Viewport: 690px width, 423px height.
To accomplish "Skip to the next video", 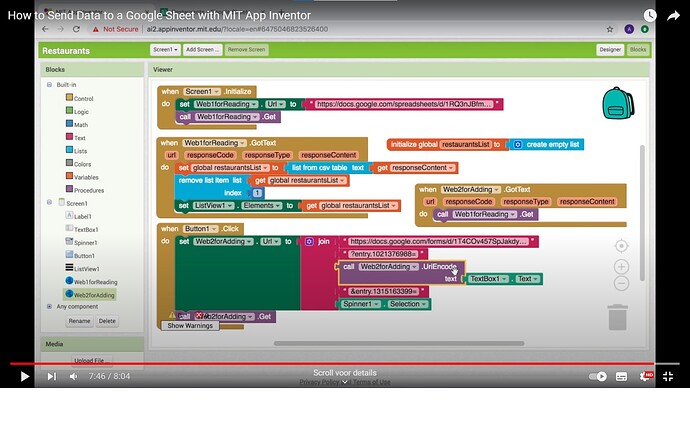I will [52, 376].
